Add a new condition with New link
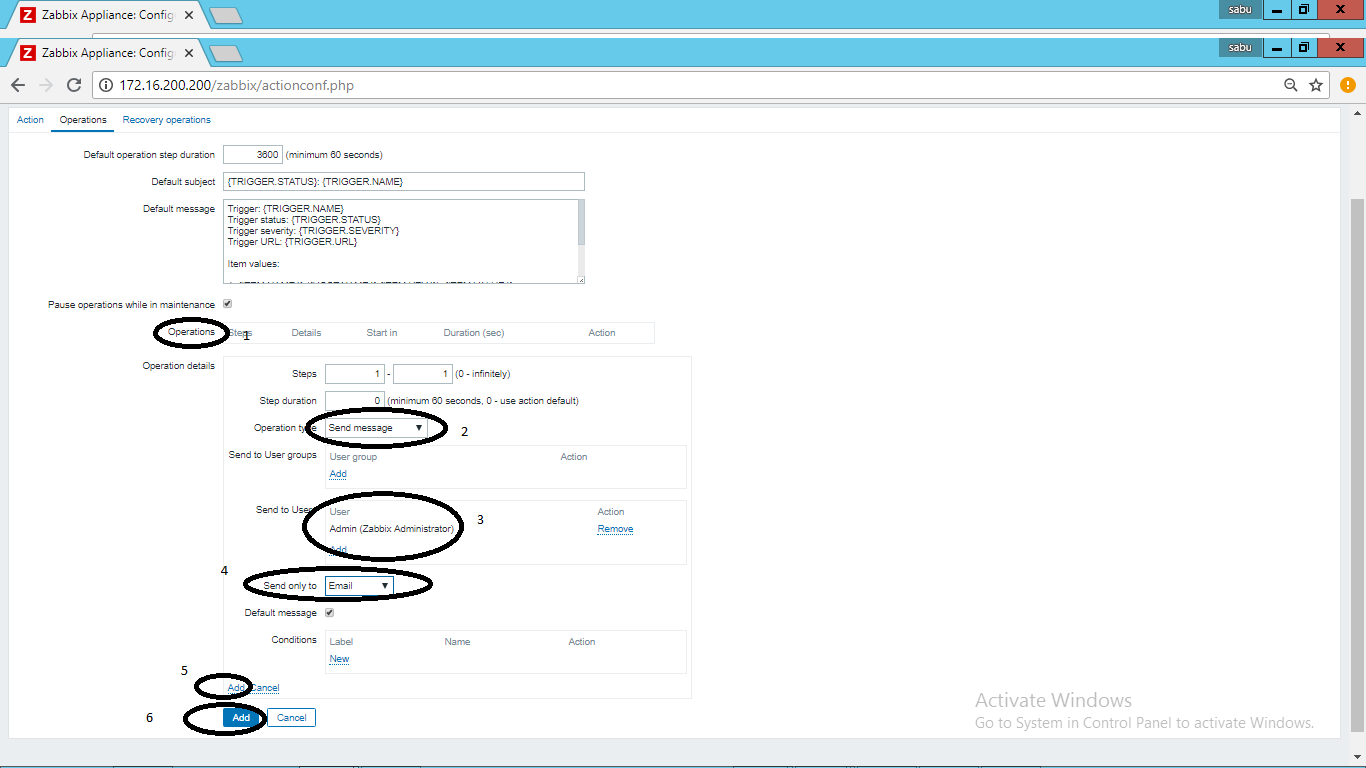This screenshot has width=1366, height=768. [x=339, y=659]
